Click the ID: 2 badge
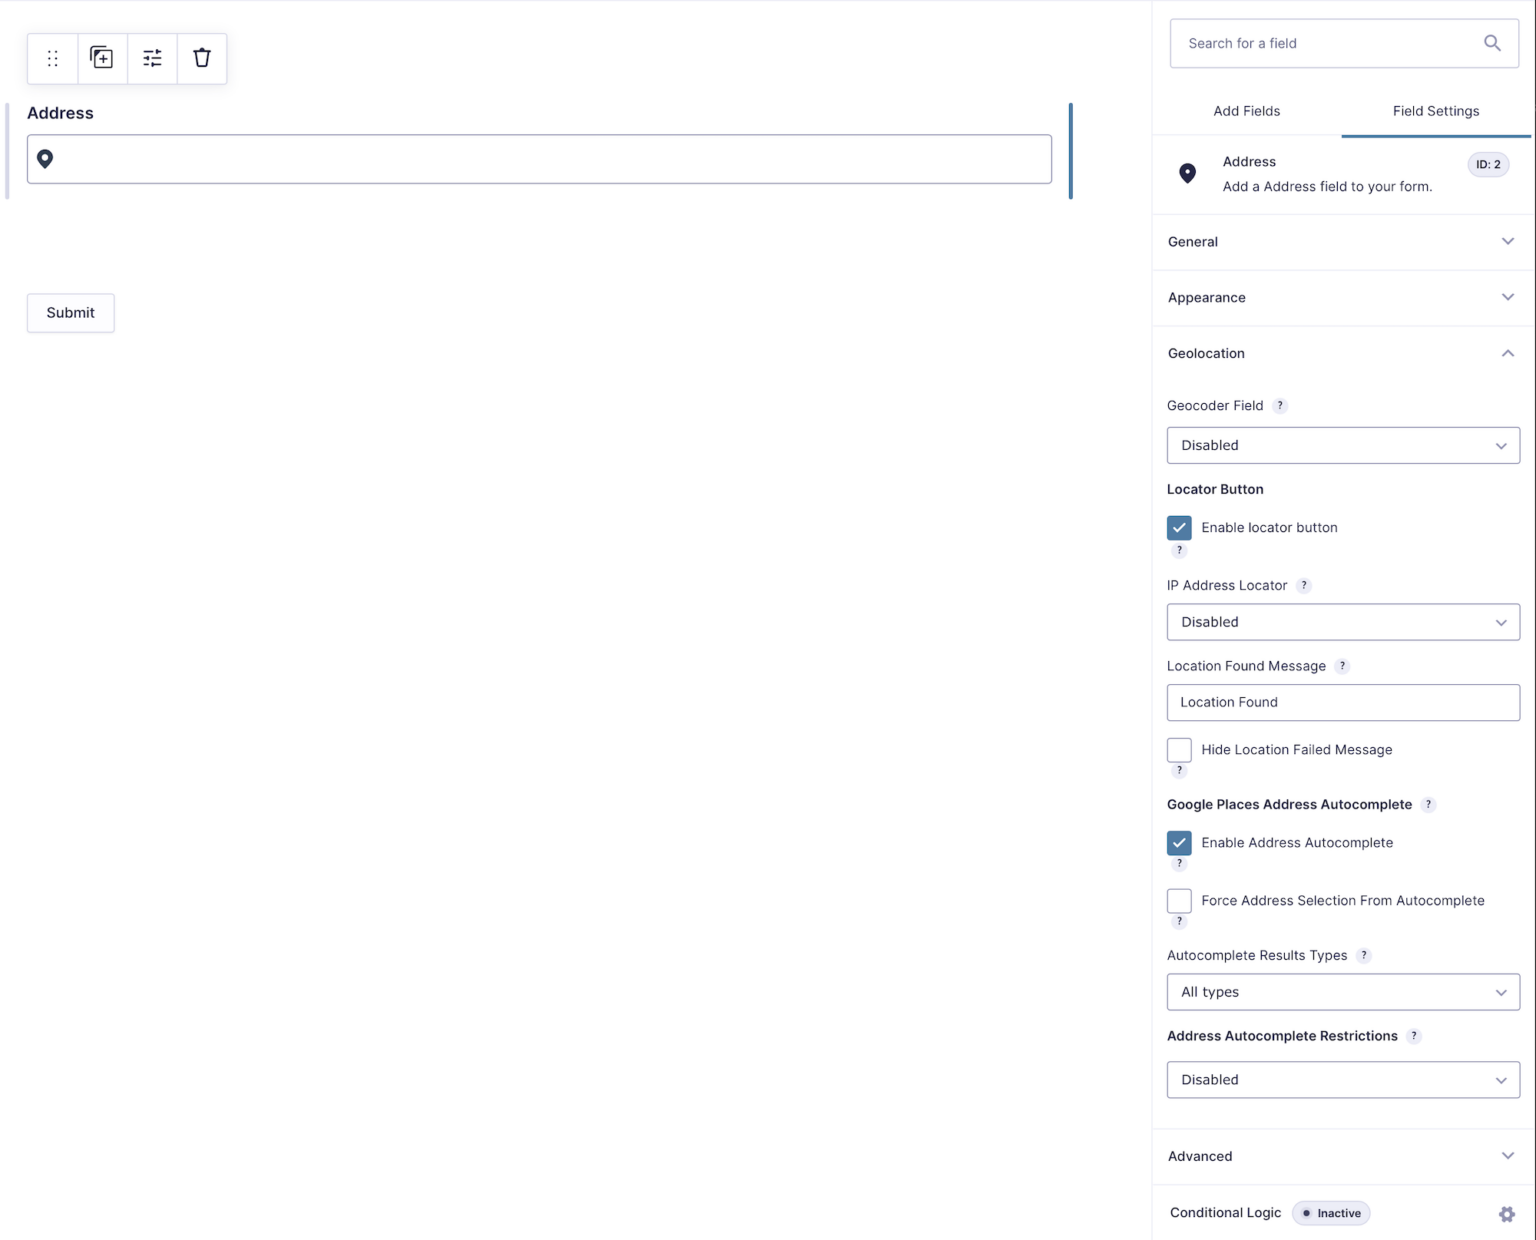Screen dimensions: 1536x1240 point(1488,165)
